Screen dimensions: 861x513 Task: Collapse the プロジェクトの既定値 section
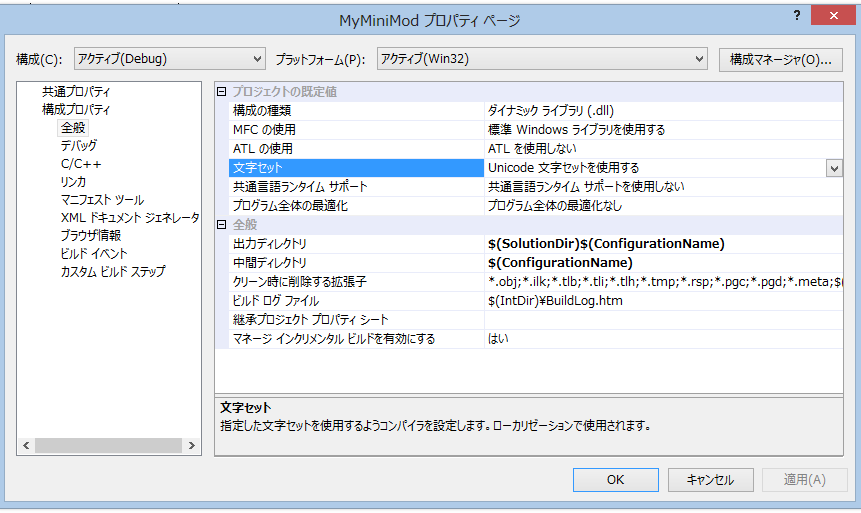[x=223, y=92]
